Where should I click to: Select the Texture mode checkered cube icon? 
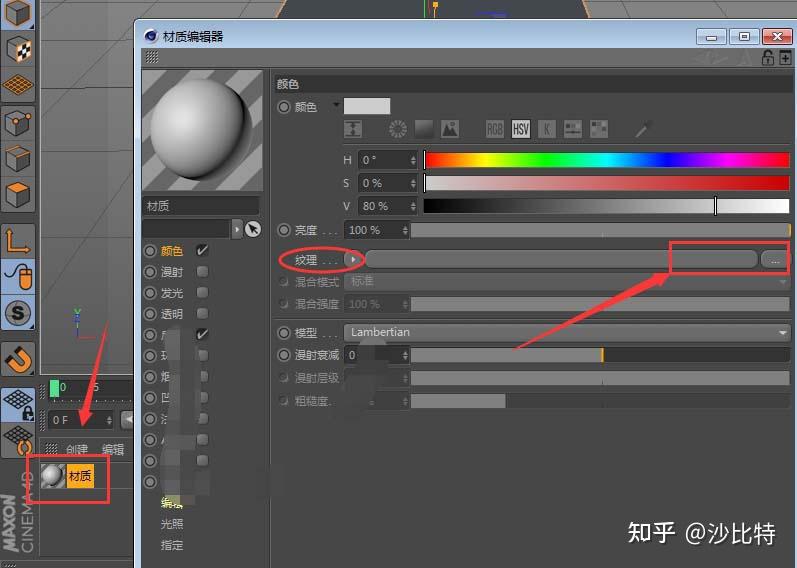18,49
